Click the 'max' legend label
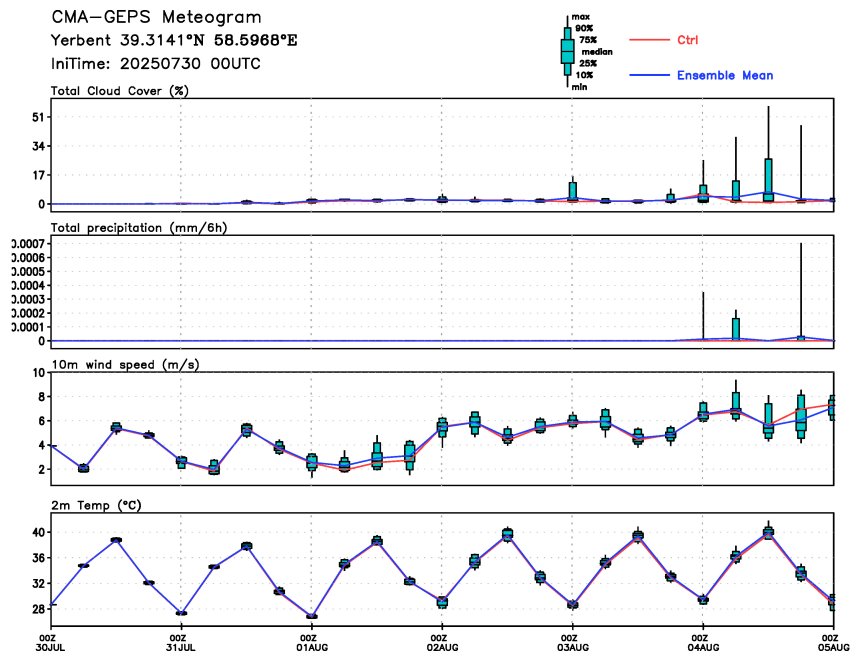Viewport: 860px width, 663px height. click(x=580, y=17)
